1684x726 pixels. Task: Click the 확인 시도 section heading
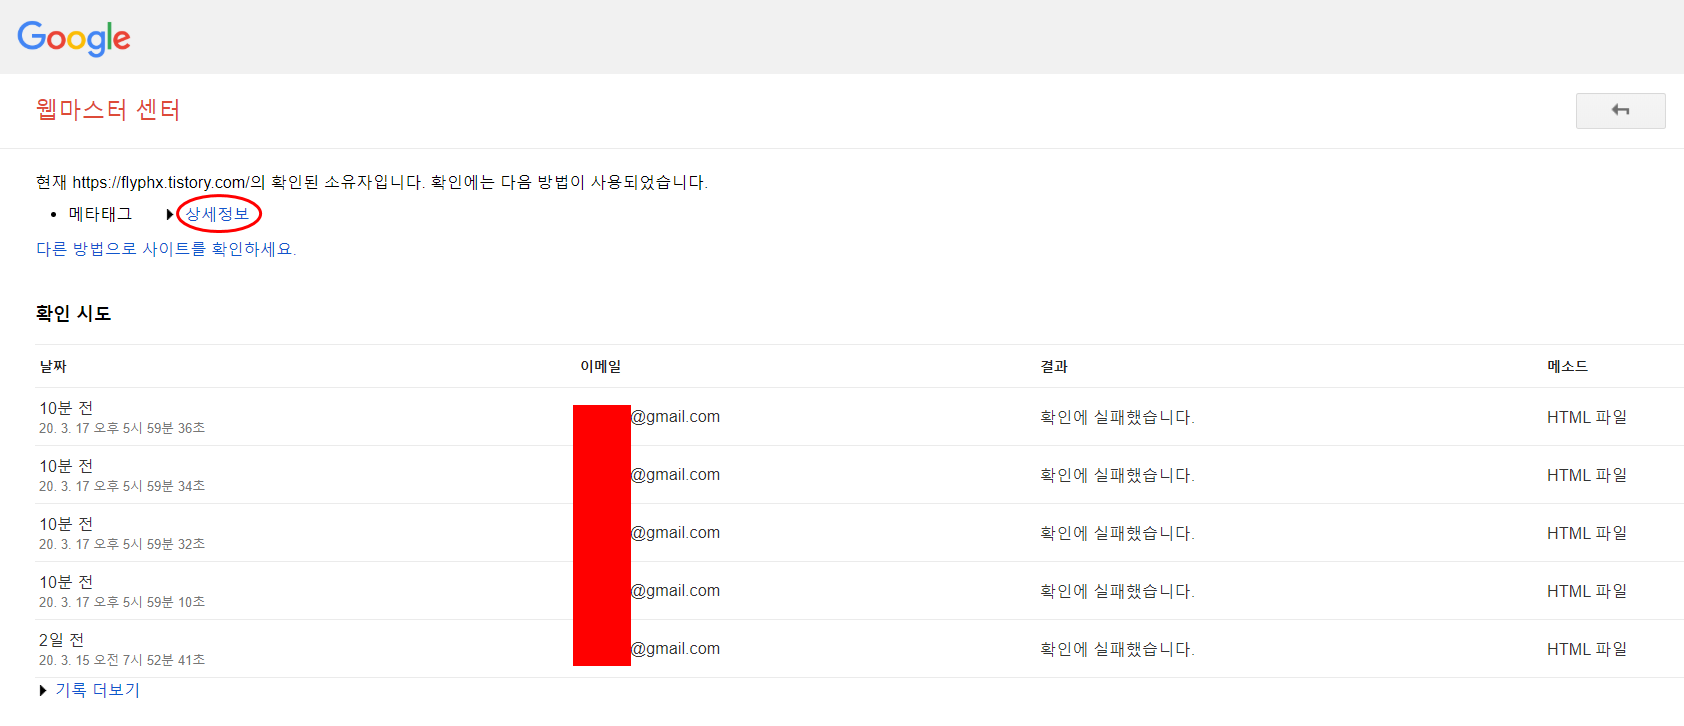(73, 314)
